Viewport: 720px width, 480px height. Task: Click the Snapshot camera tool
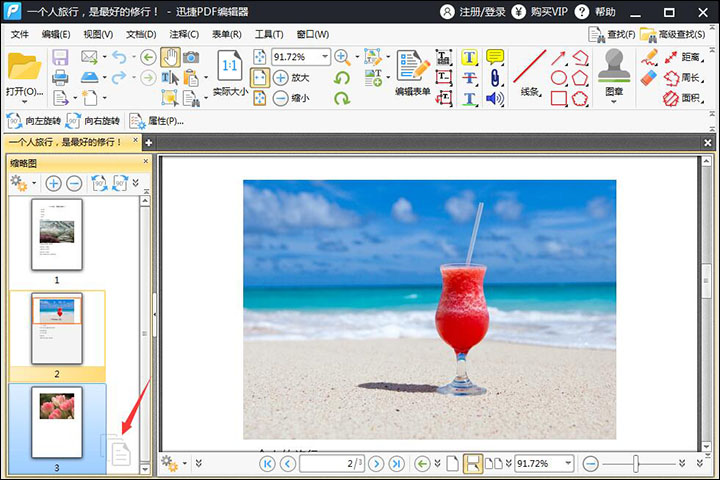[190, 57]
